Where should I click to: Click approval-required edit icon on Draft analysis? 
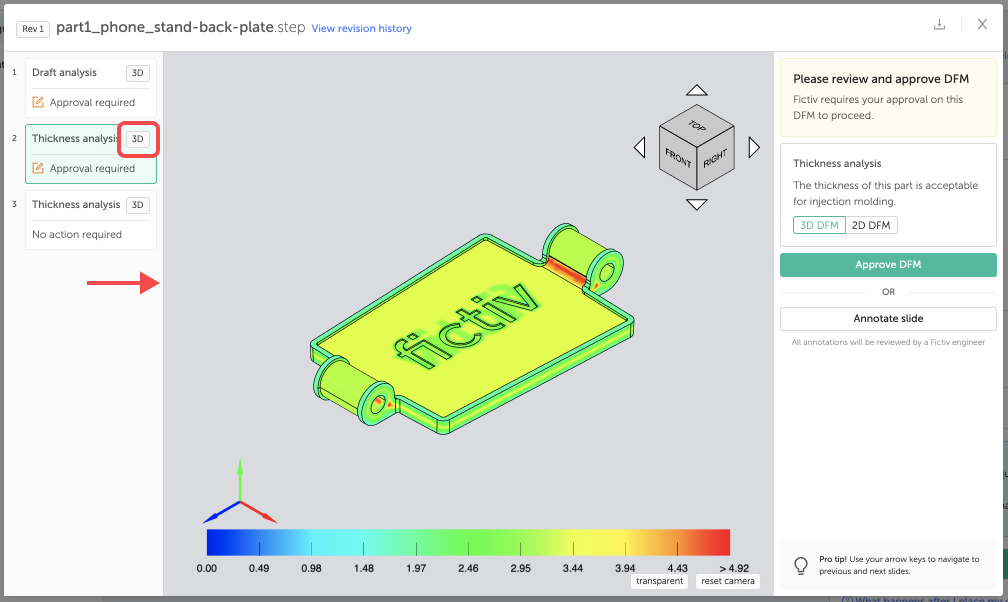[x=38, y=102]
